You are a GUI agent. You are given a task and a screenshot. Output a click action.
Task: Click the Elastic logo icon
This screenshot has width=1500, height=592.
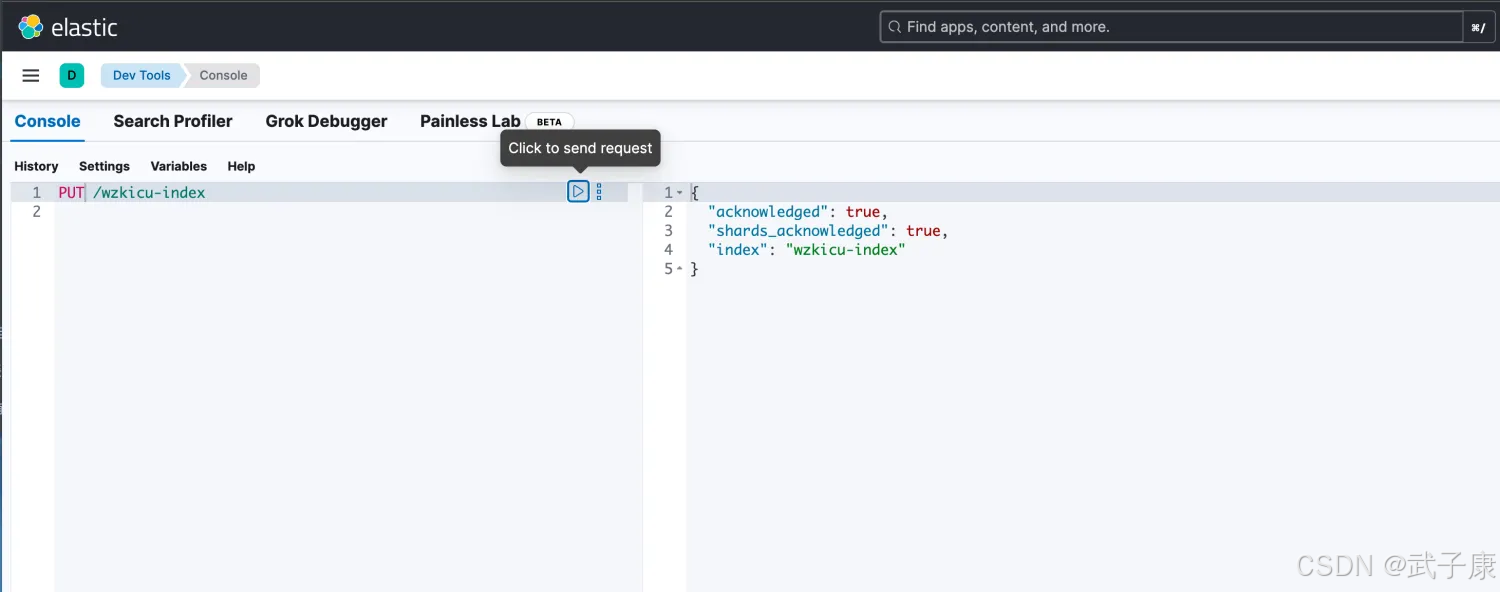point(31,27)
